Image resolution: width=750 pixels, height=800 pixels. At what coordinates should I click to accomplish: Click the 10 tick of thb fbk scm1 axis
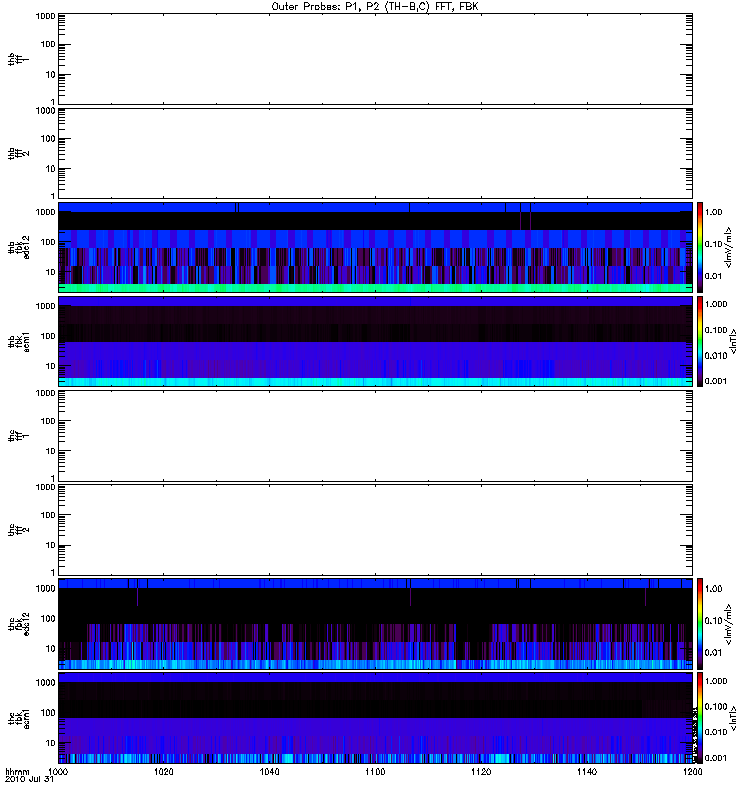[x=51, y=366]
